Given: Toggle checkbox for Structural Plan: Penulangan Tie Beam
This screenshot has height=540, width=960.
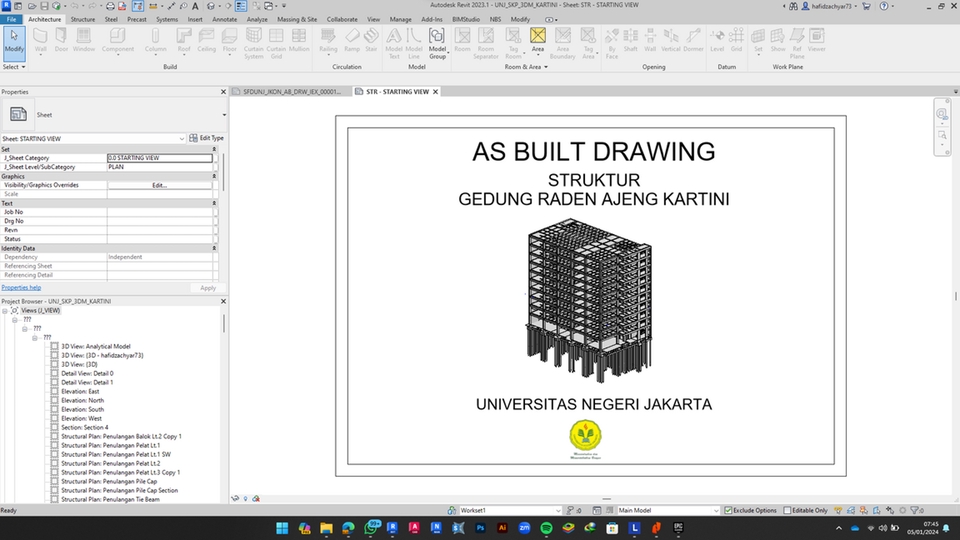Looking at the screenshot, I should [54, 499].
